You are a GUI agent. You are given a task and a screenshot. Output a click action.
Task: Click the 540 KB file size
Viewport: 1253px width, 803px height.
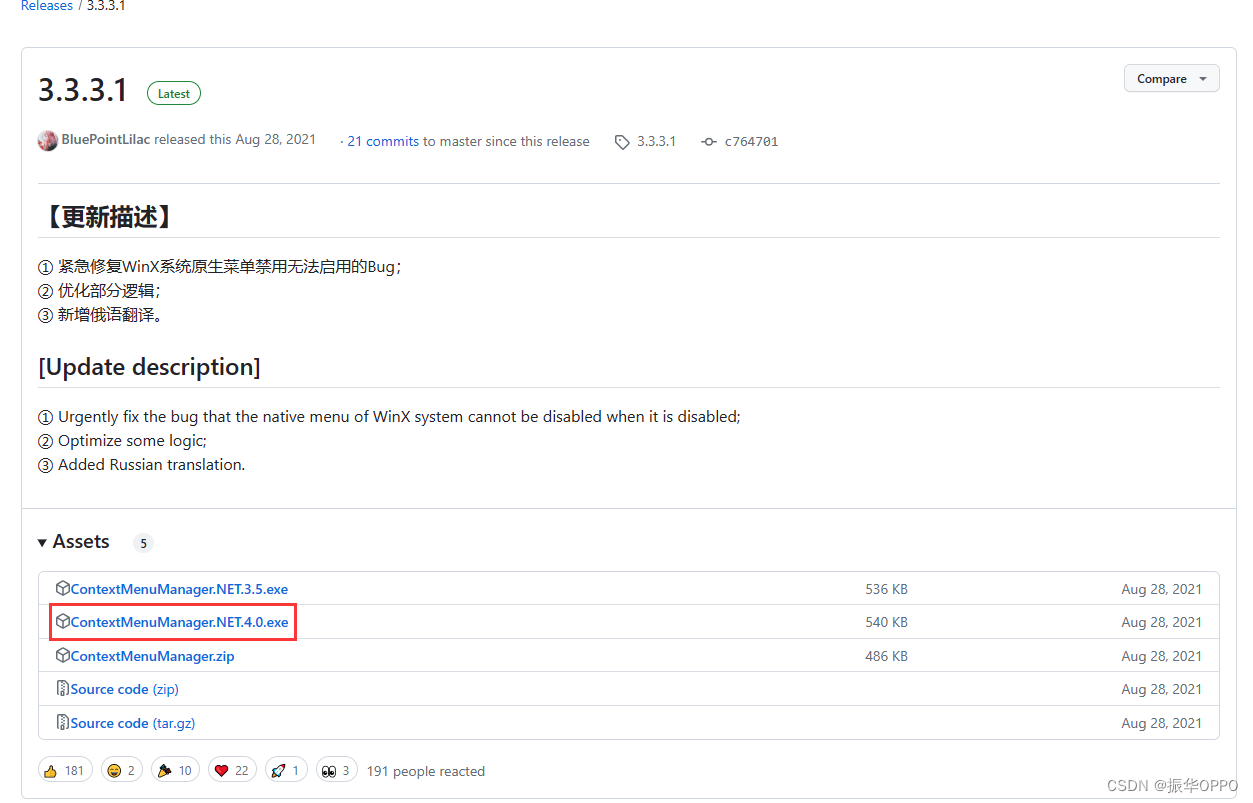coord(886,623)
